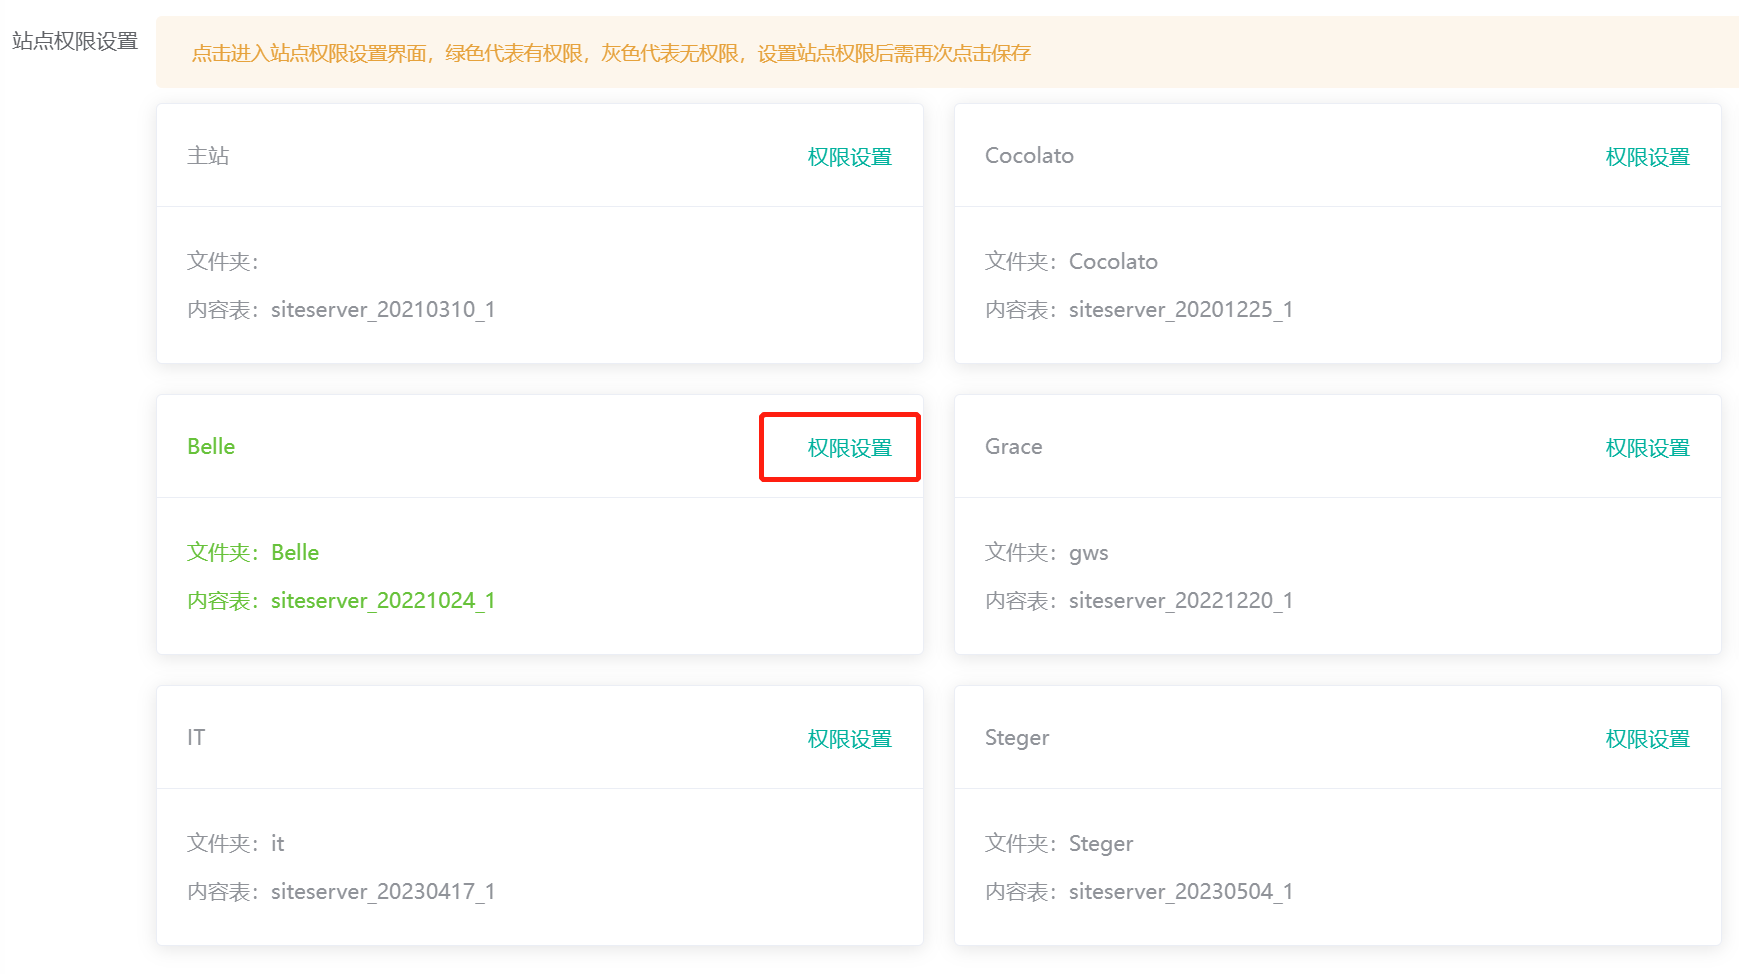
Task: Click the 站点权限设置 section label
Action: tap(75, 41)
